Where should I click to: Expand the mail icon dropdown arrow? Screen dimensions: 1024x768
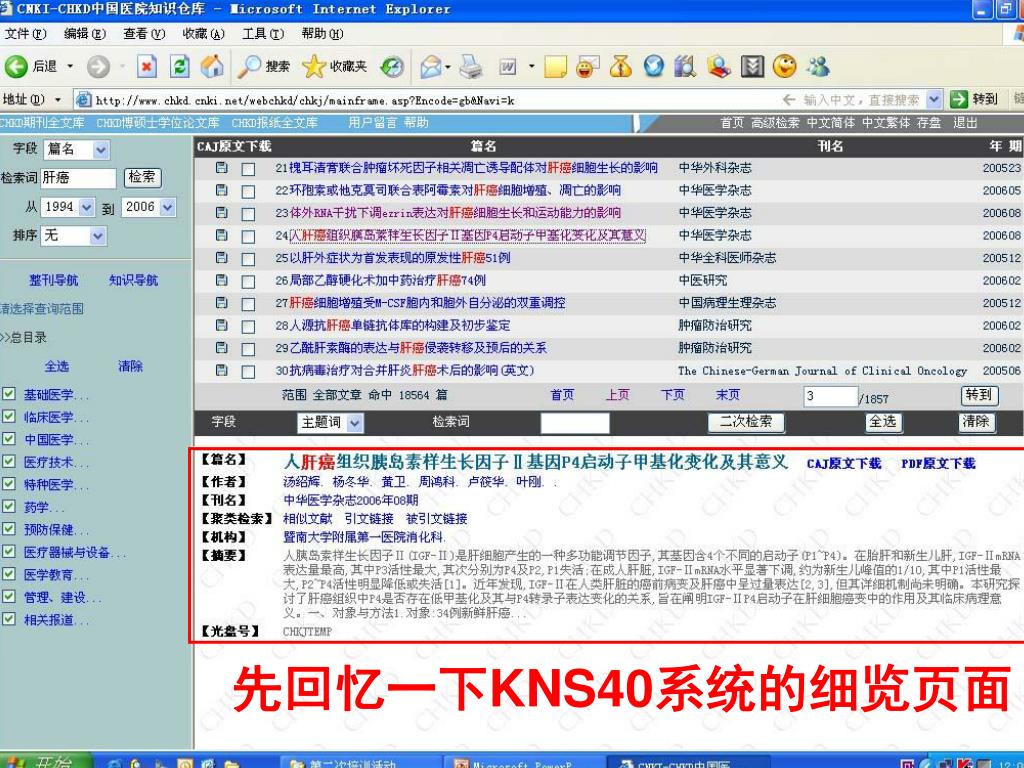(x=448, y=66)
